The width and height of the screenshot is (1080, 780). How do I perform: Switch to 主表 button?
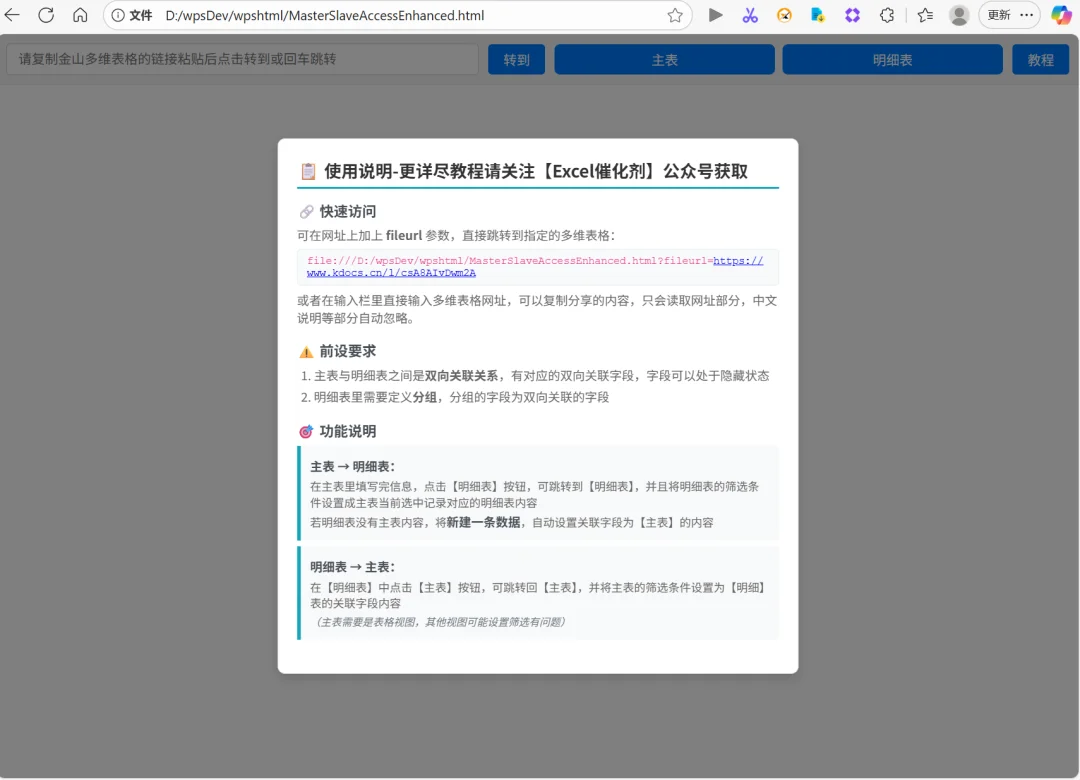click(x=665, y=60)
